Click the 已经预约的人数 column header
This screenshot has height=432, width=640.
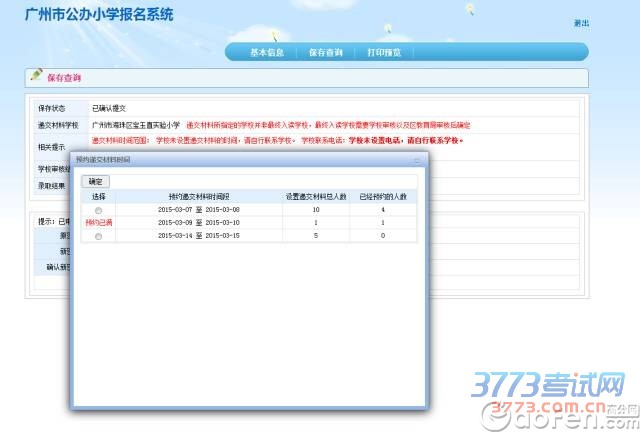click(383, 197)
